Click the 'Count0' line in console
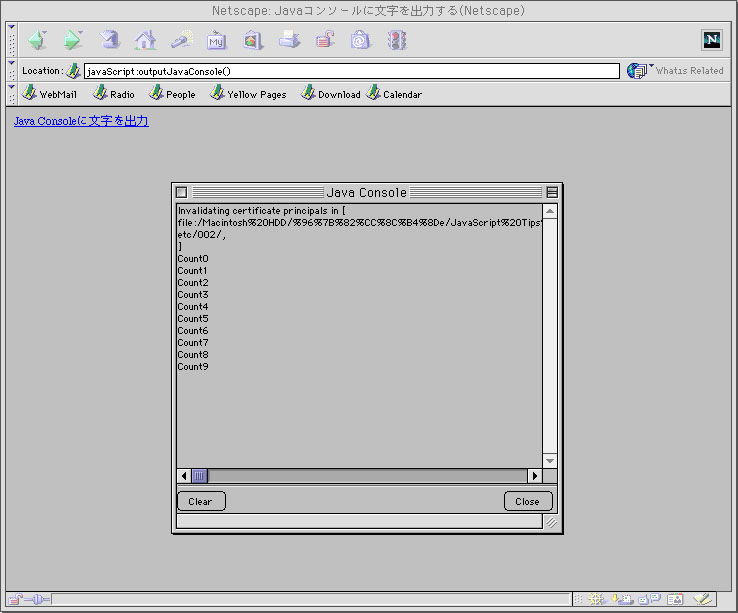This screenshot has height=613, width=738. tap(193, 258)
